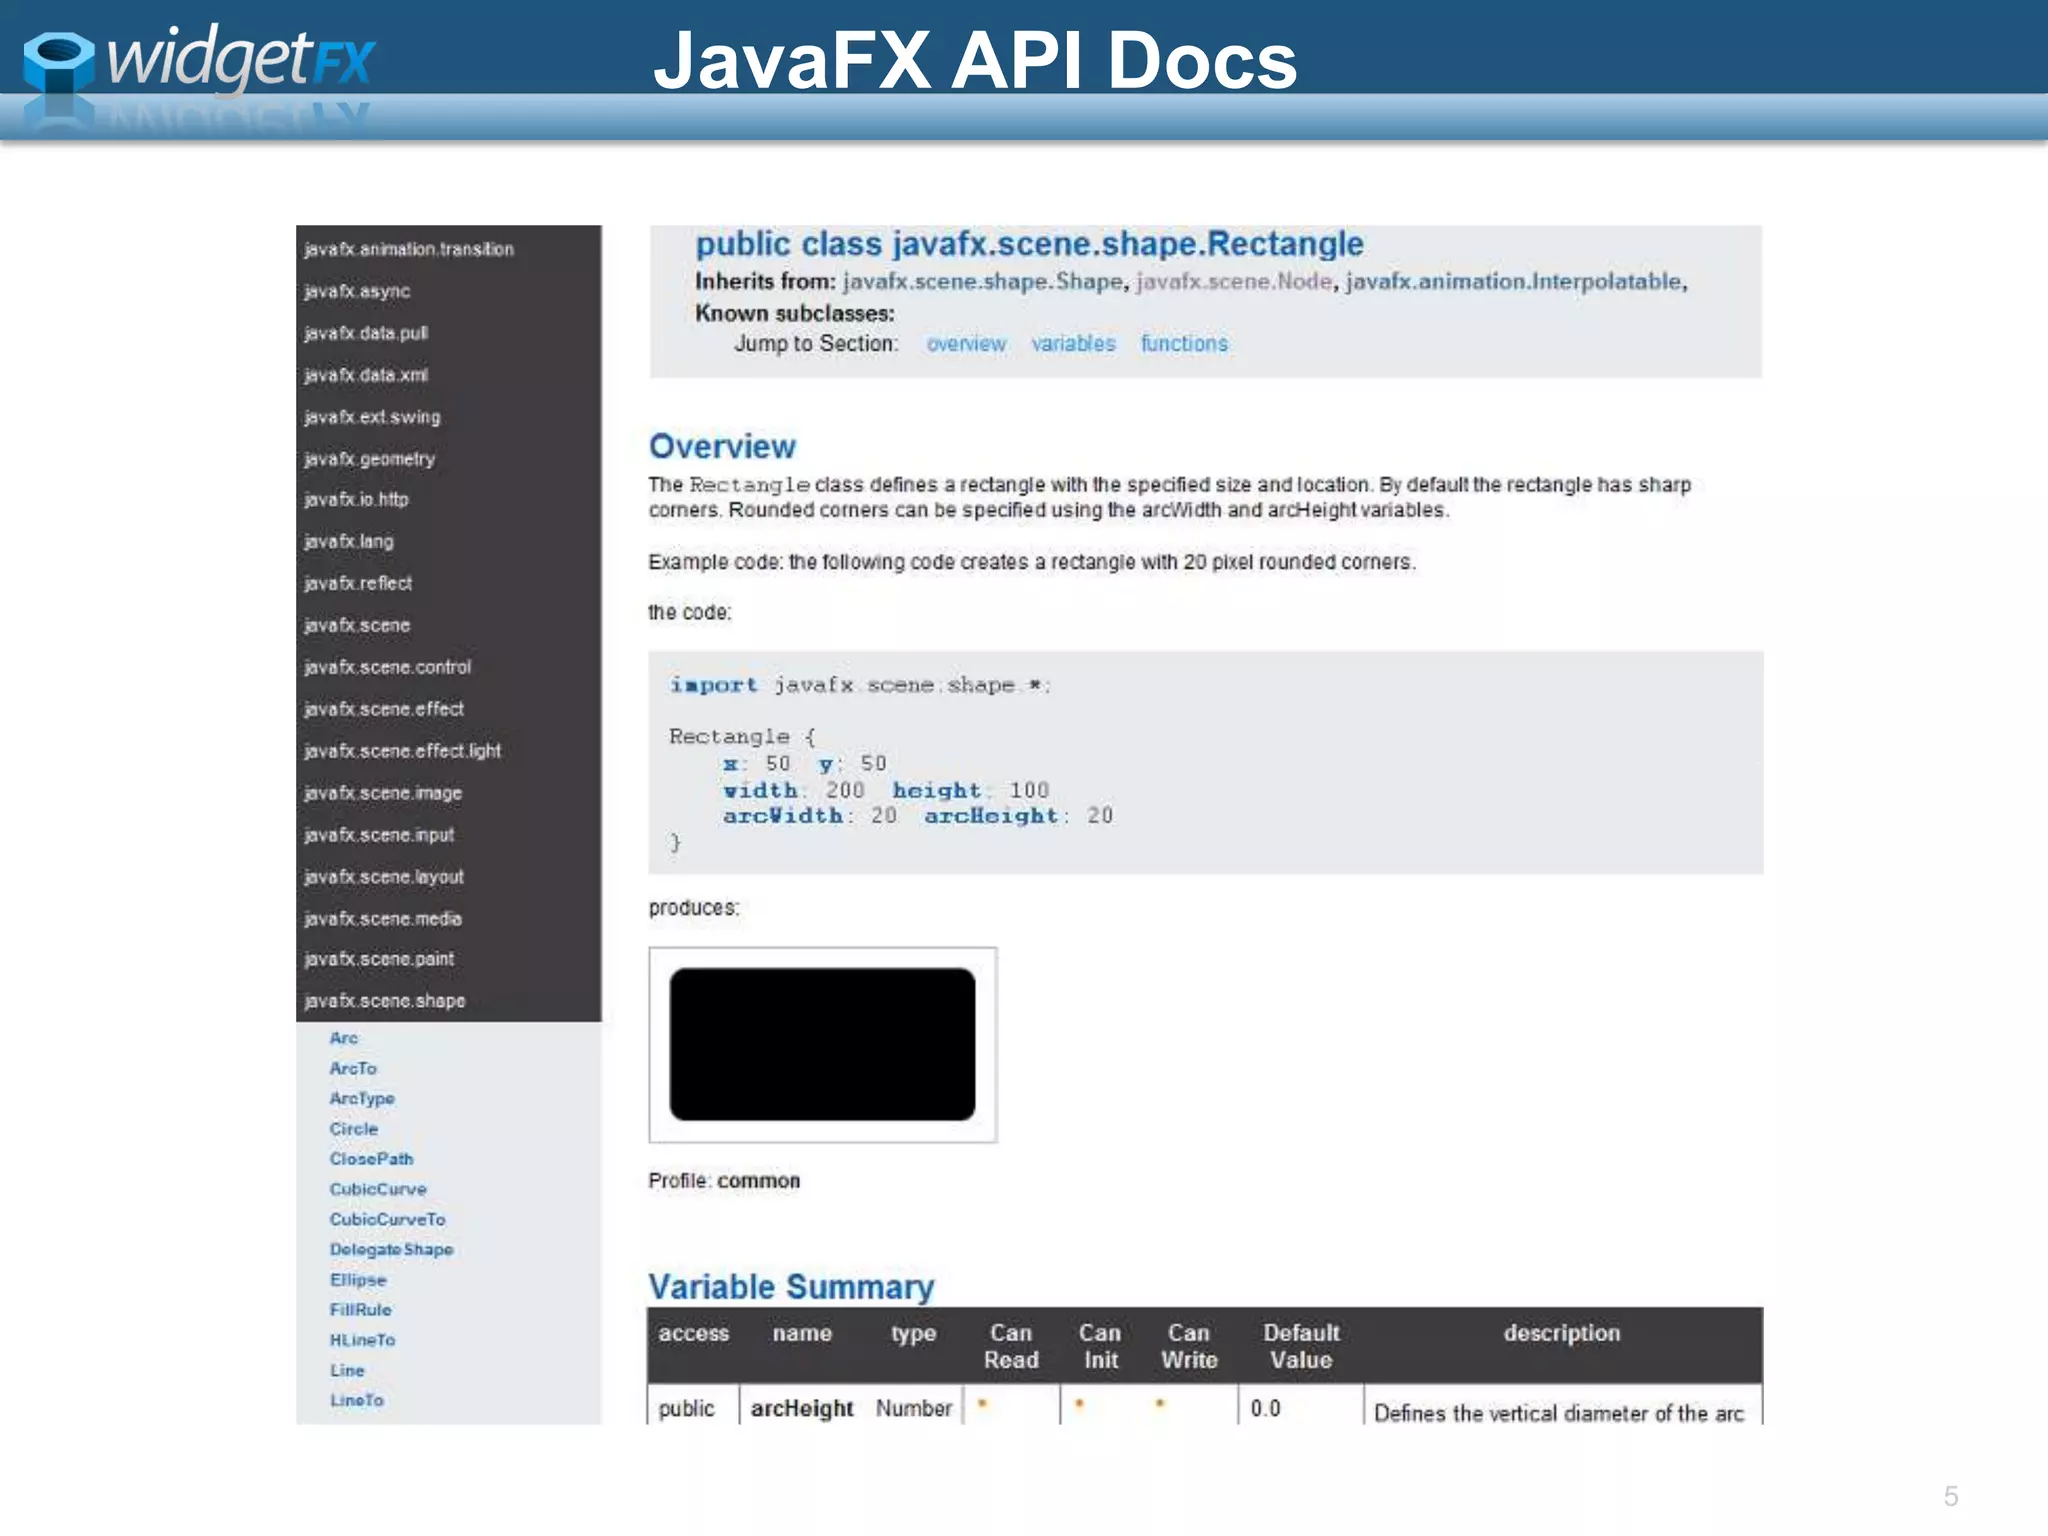Open the DelegateShape class page
2048x1536 pixels.
point(391,1250)
